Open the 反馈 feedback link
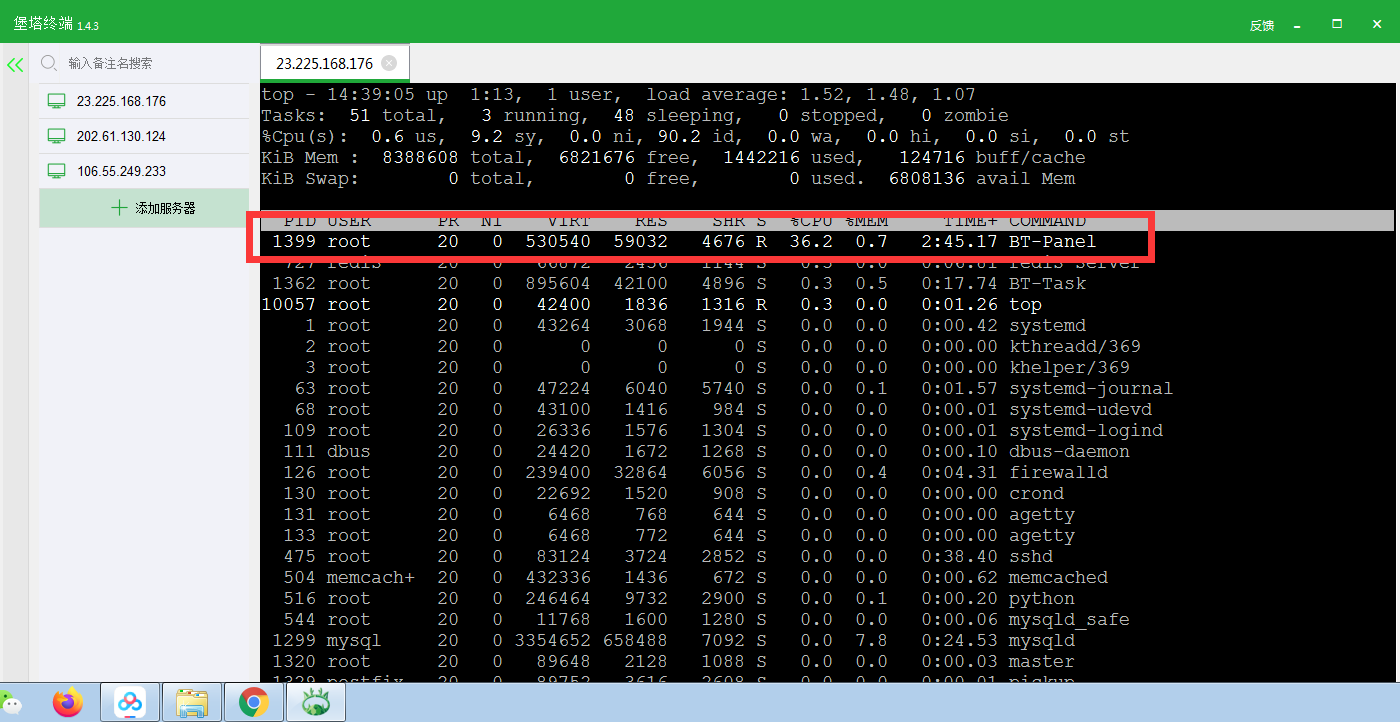Screen dimensions: 1400x722 coord(1262,25)
